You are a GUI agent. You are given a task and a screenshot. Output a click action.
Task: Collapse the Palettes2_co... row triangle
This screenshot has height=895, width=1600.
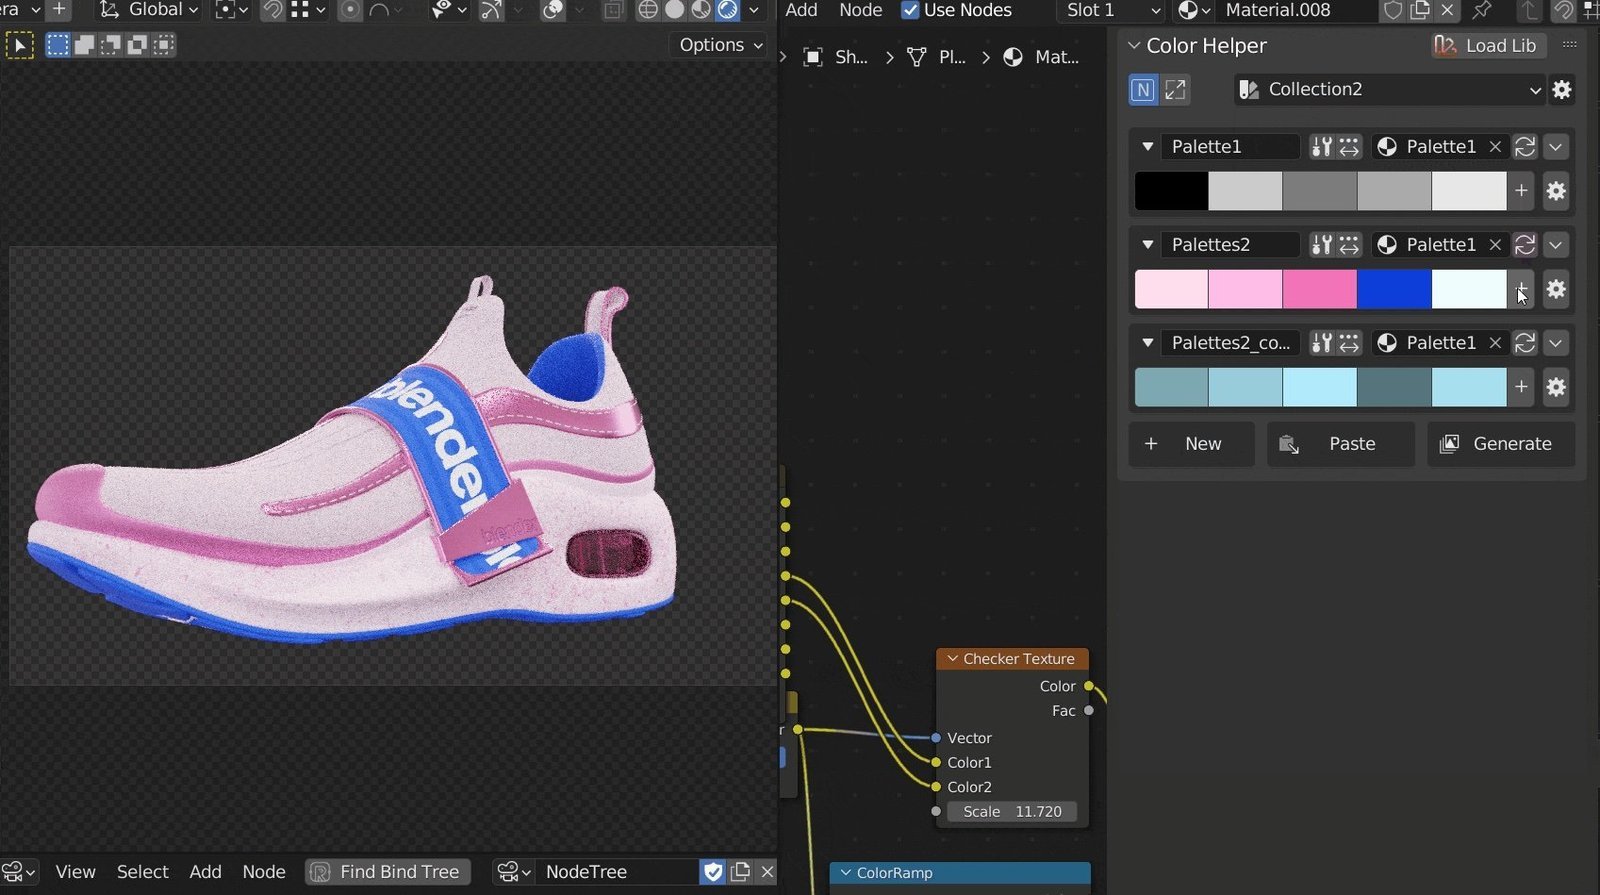[x=1148, y=343]
